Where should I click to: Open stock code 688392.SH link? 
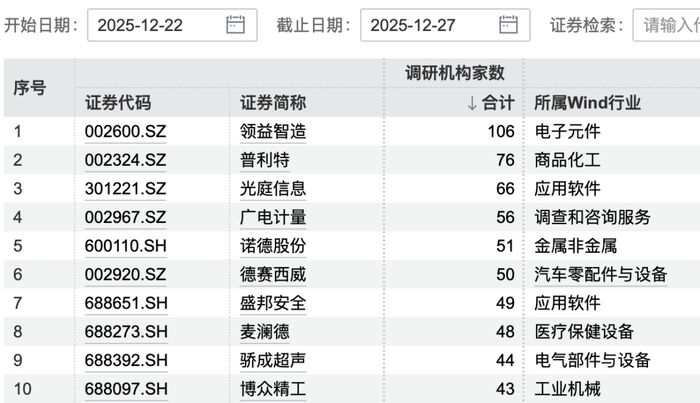point(126,360)
